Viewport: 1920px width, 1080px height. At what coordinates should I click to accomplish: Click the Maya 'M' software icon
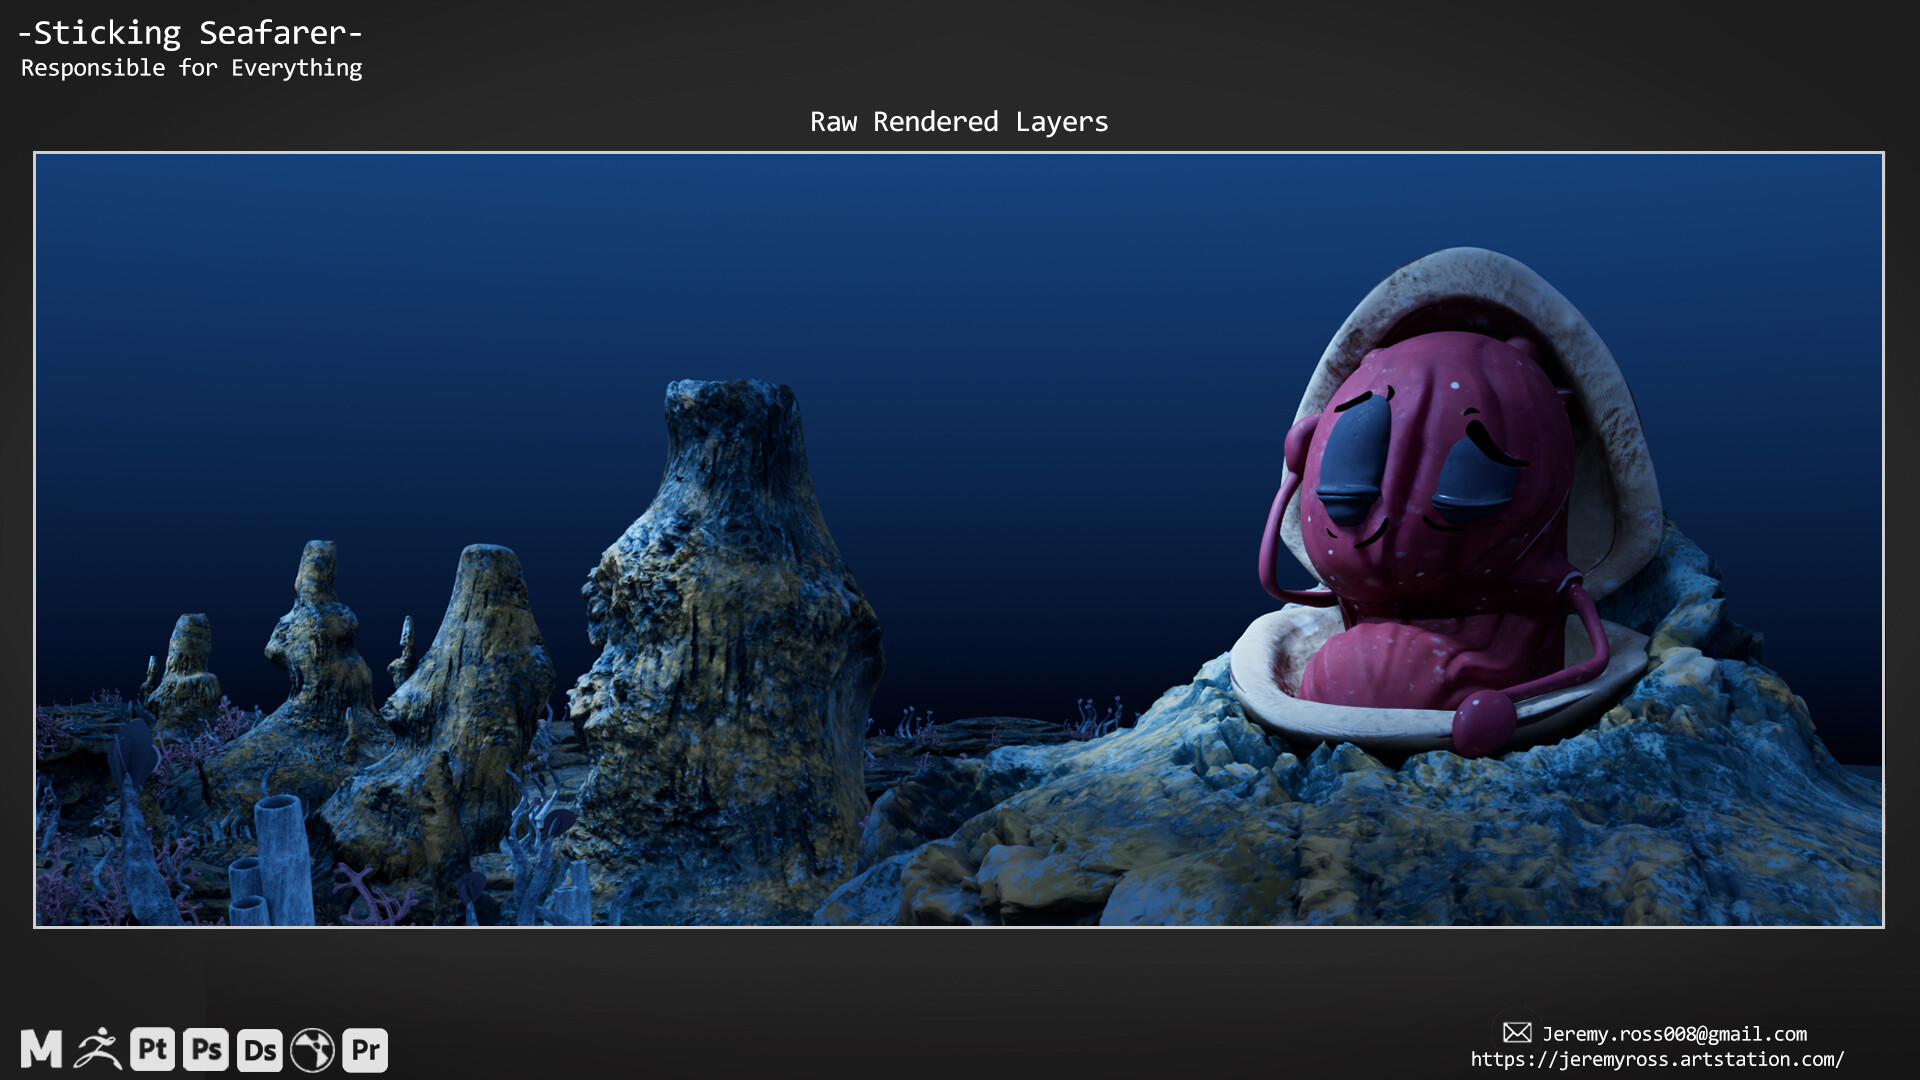pos(41,1050)
